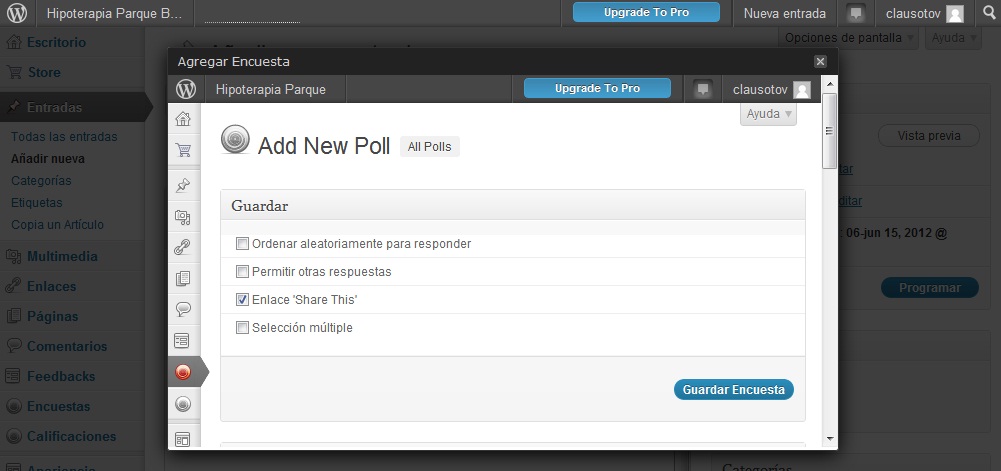1001x471 pixels.
Task: Open the links chain icon in dialog sidebar
Action: [183, 247]
